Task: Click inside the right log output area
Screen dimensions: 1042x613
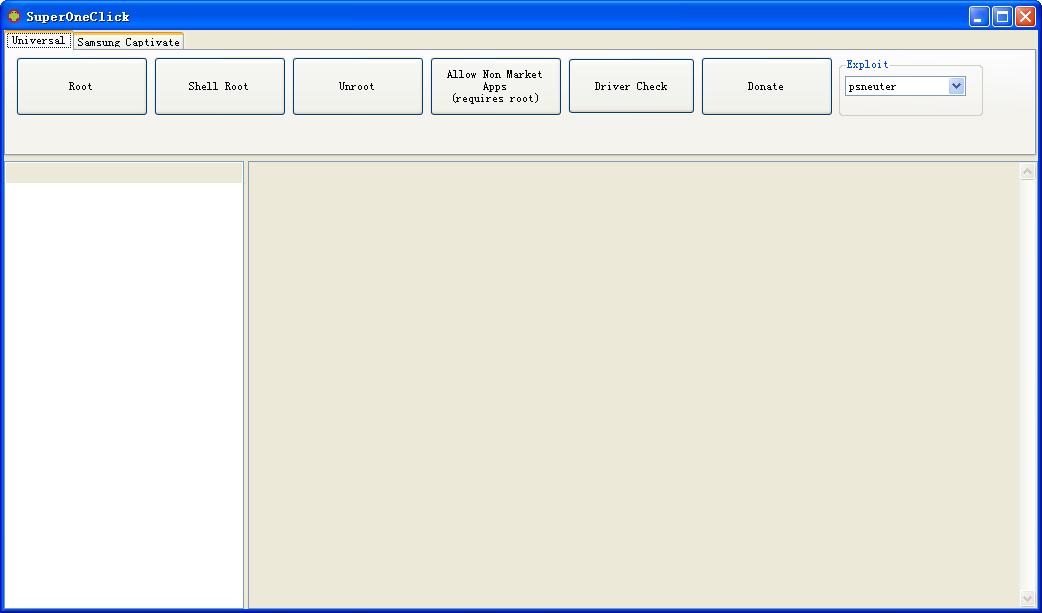Action: [x=633, y=385]
